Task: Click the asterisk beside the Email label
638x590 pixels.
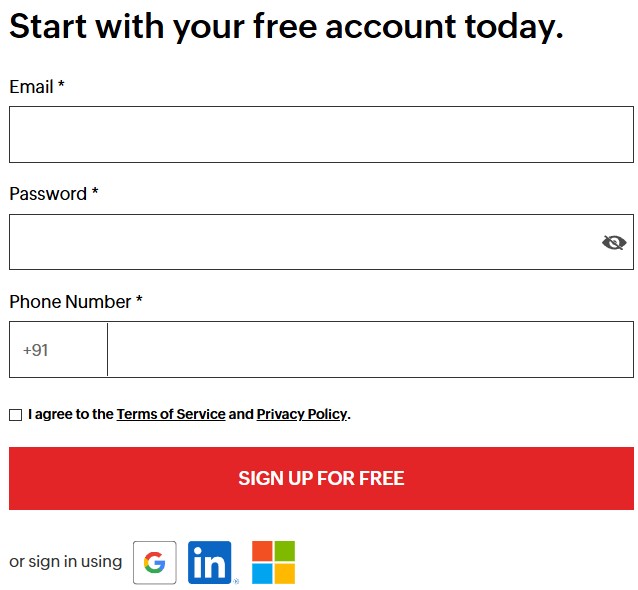Action: (61, 86)
